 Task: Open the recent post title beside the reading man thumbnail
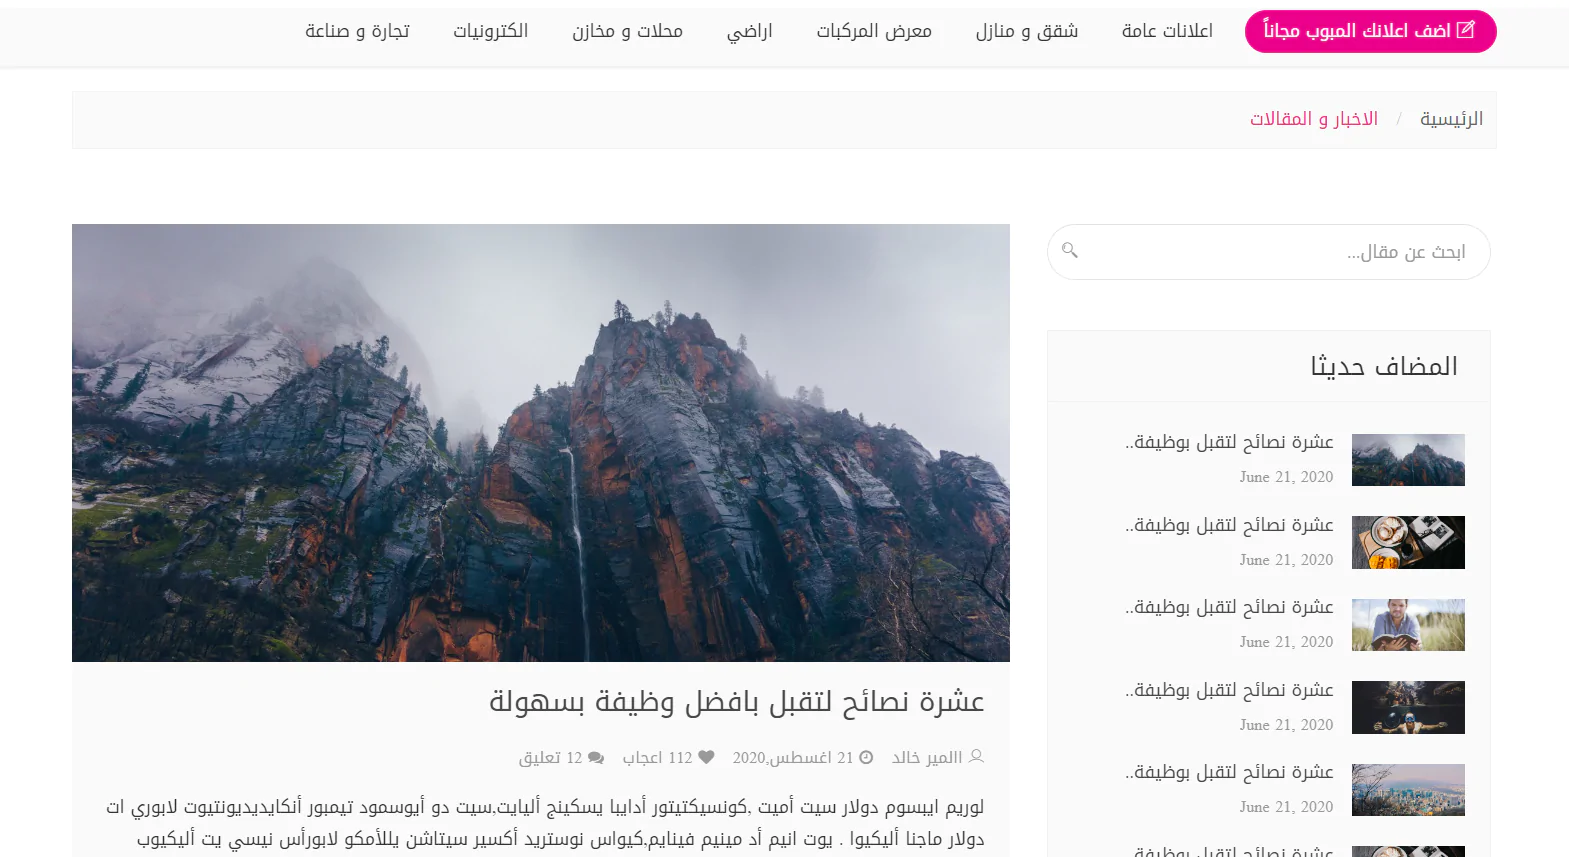(1229, 607)
